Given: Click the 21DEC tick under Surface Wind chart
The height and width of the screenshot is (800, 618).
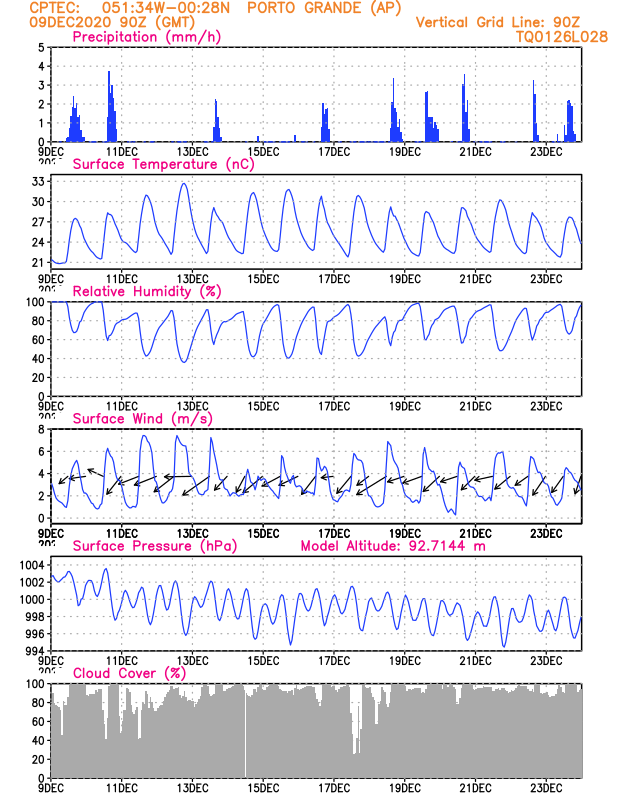Looking at the screenshot, I should coord(475,534).
